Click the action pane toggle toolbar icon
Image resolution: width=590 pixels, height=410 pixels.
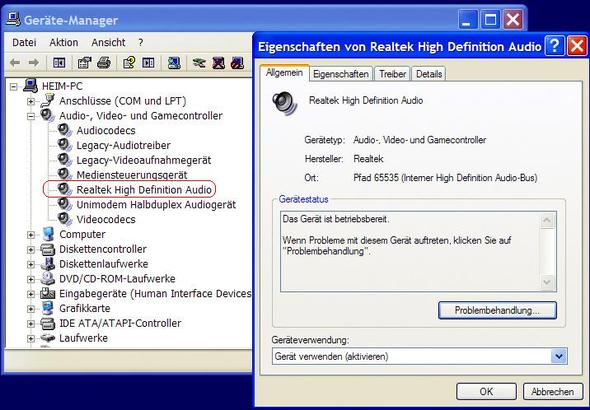[x=148, y=63]
